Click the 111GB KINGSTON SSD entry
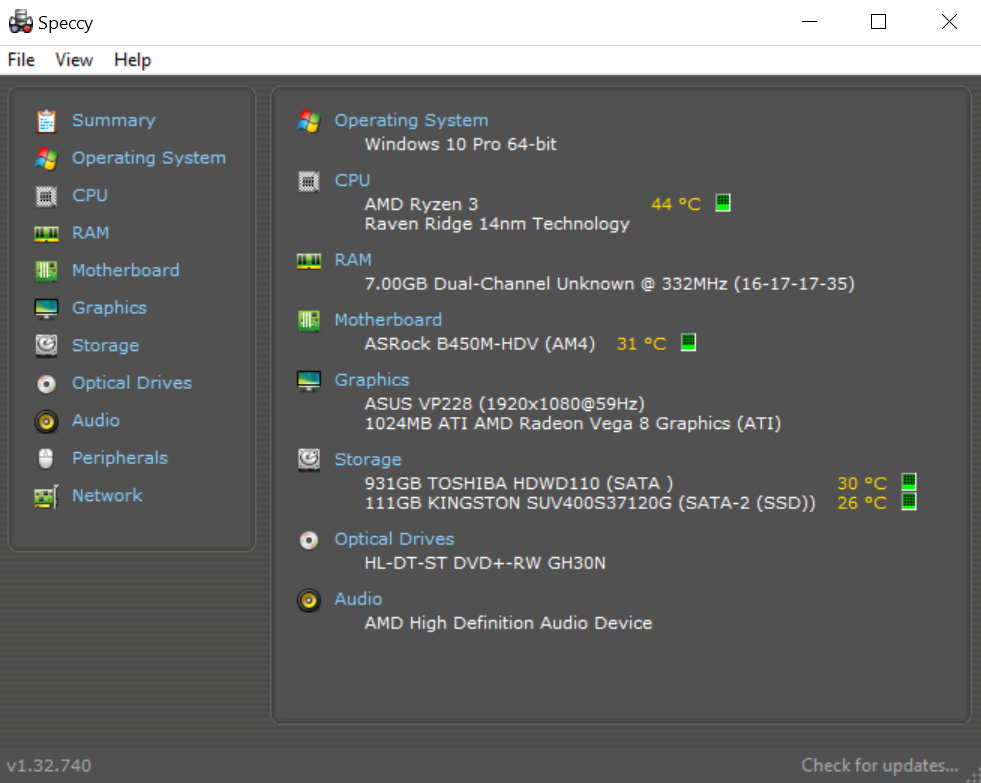Viewport: 981px width, 783px height. pyautogui.click(x=590, y=503)
